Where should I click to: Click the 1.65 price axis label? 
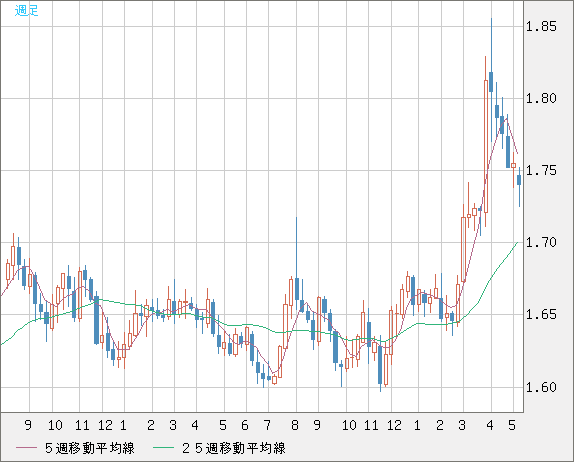tap(541, 314)
